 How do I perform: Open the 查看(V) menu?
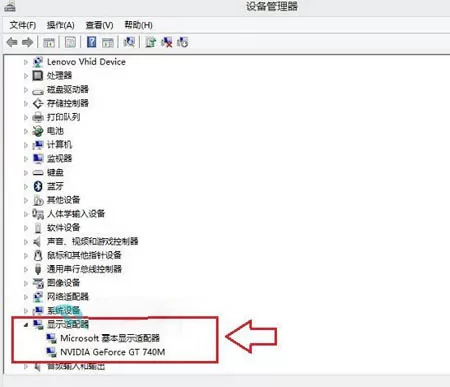click(x=99, y=25)
